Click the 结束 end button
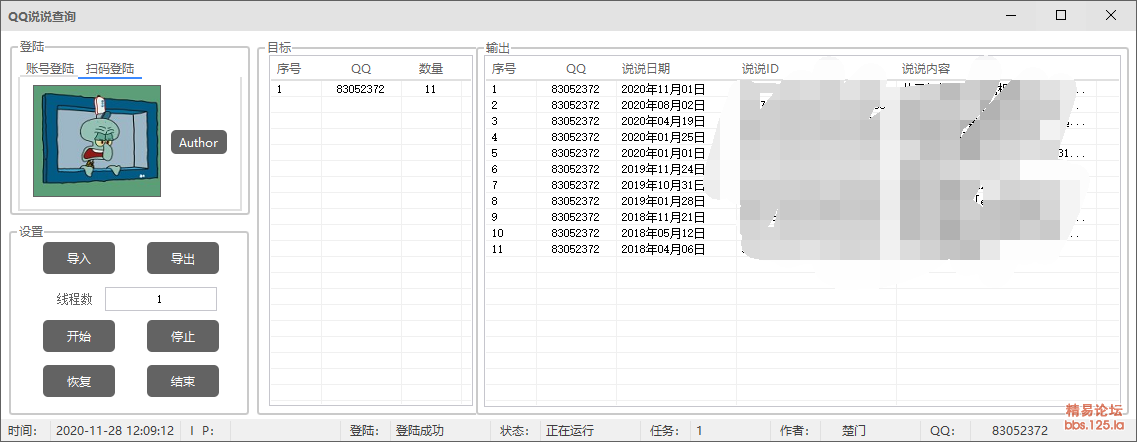 click(183, 381)
